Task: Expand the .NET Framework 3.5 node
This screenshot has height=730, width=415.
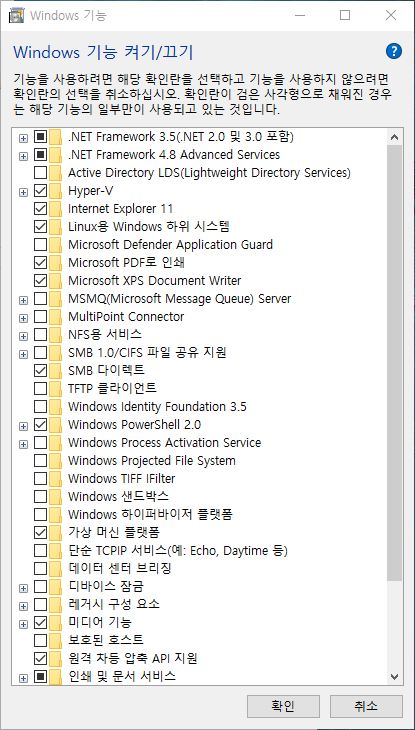Action: click(x=23, y=138)
